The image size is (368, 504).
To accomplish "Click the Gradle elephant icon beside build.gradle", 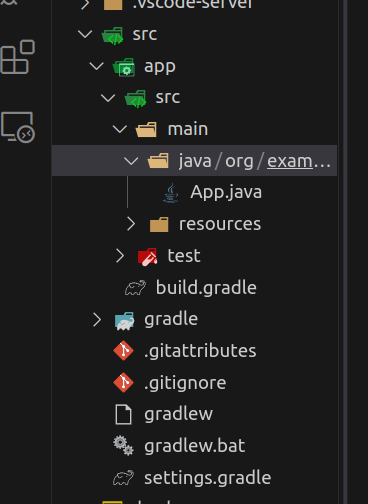I will point(135,288).
